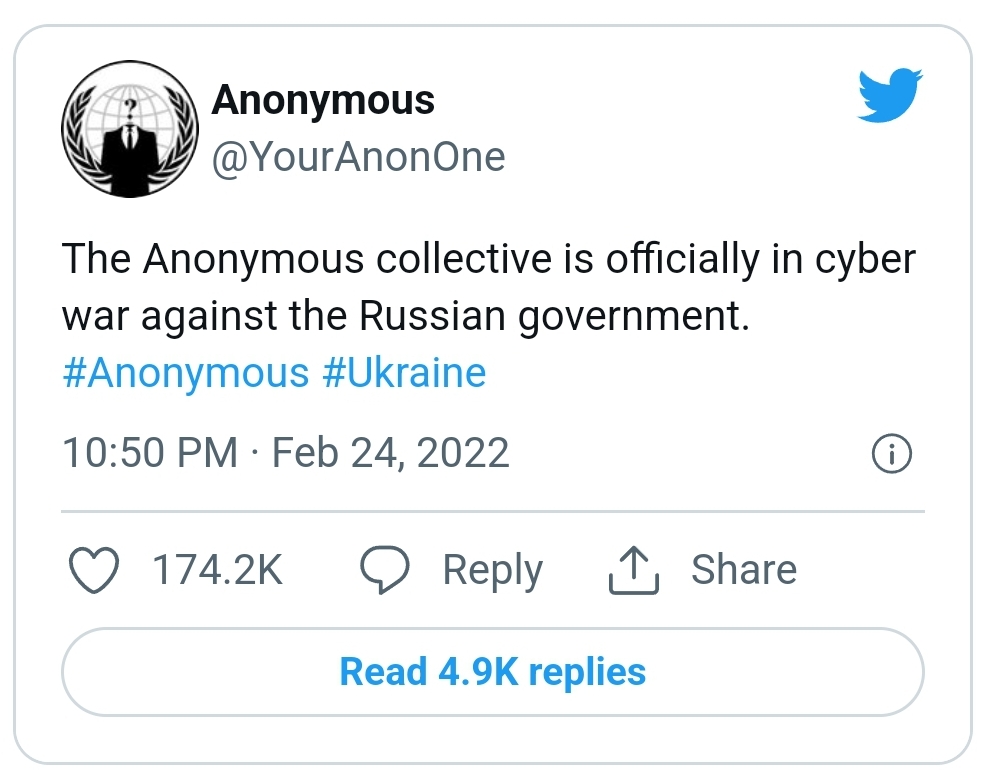Click the divider line above the like count

coord(492,512)
